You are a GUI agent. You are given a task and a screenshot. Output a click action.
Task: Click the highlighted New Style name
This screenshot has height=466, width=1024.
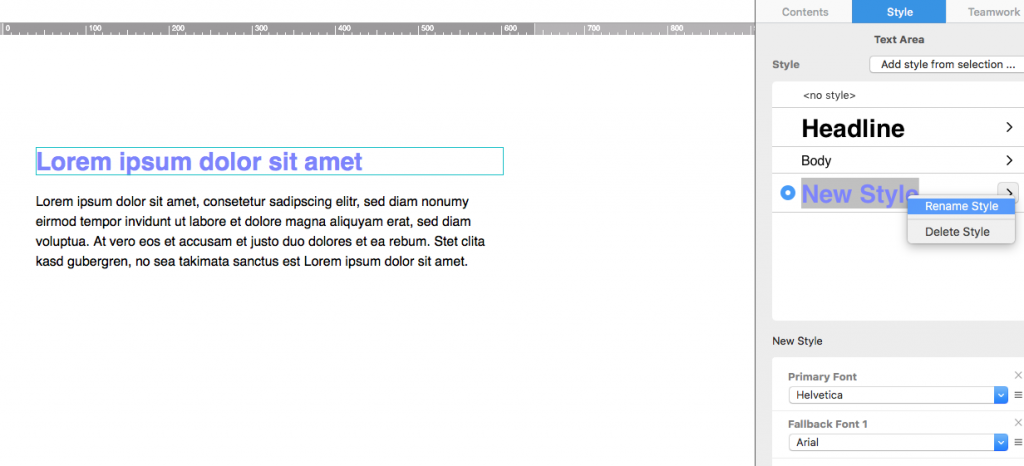pos(859,193)
